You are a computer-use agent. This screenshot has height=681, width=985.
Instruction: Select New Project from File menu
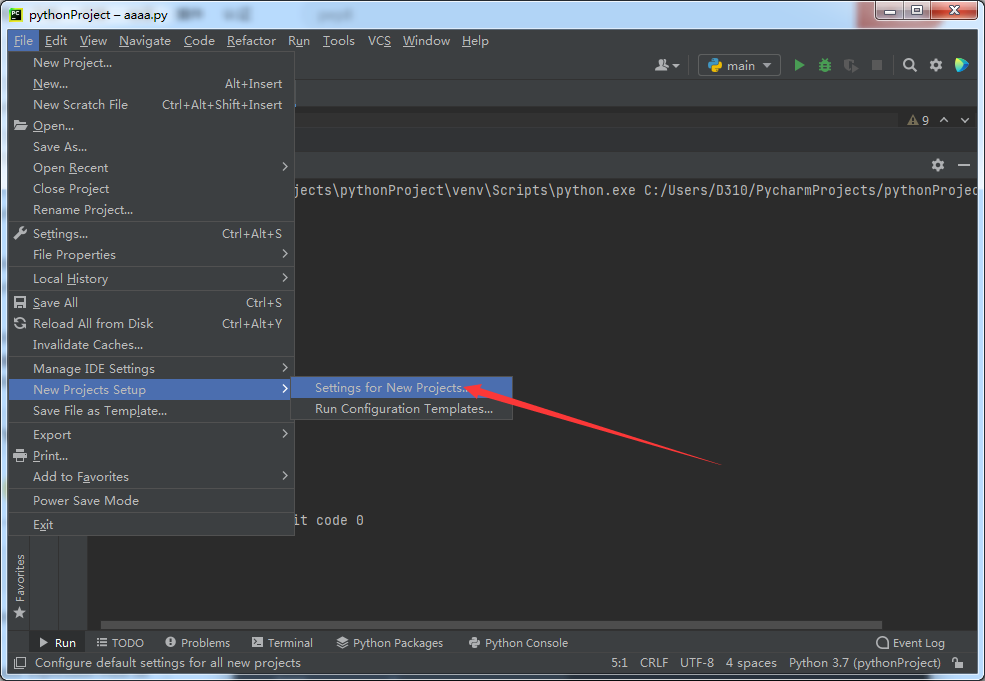(x=151, y=63)
